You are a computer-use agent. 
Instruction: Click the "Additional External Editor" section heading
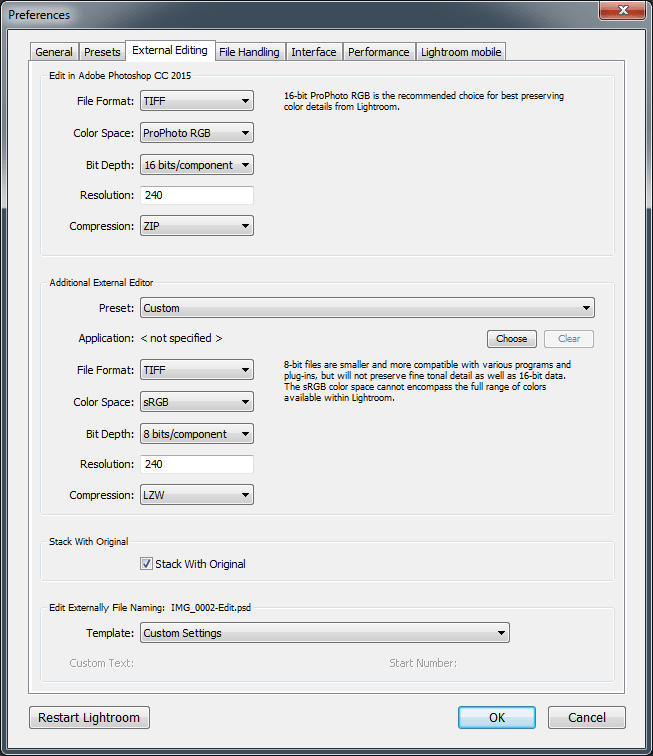click(x=101, y=283)
